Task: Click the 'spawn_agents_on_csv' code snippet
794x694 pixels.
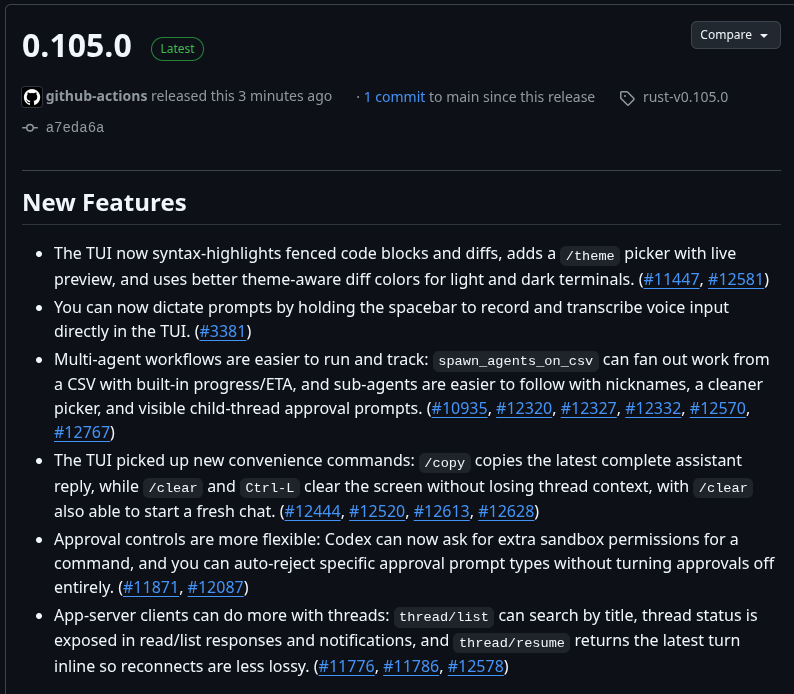Action: click(515, 361)
